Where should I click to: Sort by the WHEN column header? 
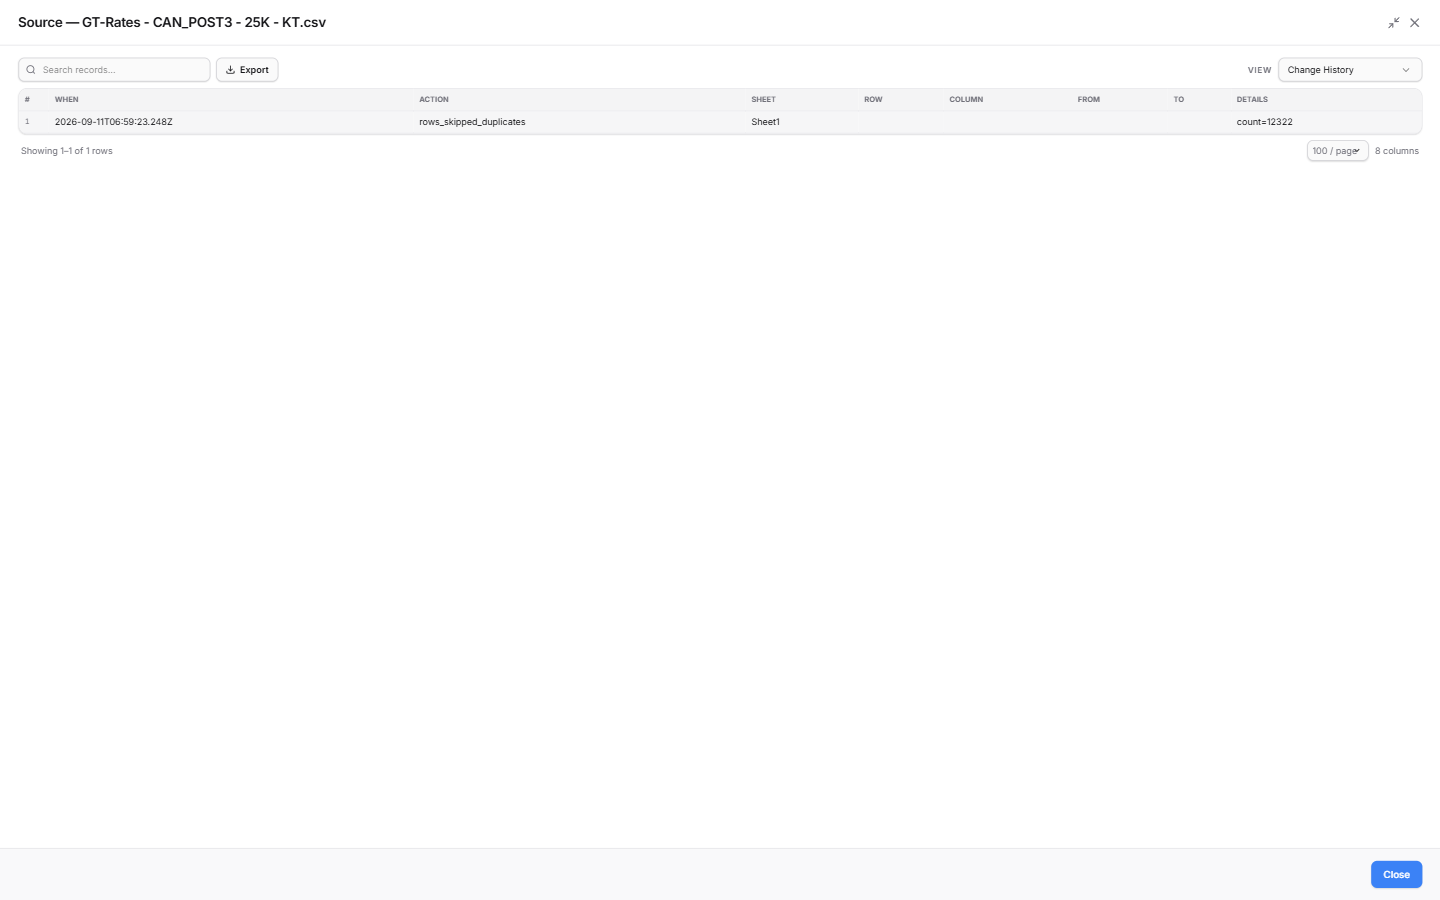tap(67, 100)
